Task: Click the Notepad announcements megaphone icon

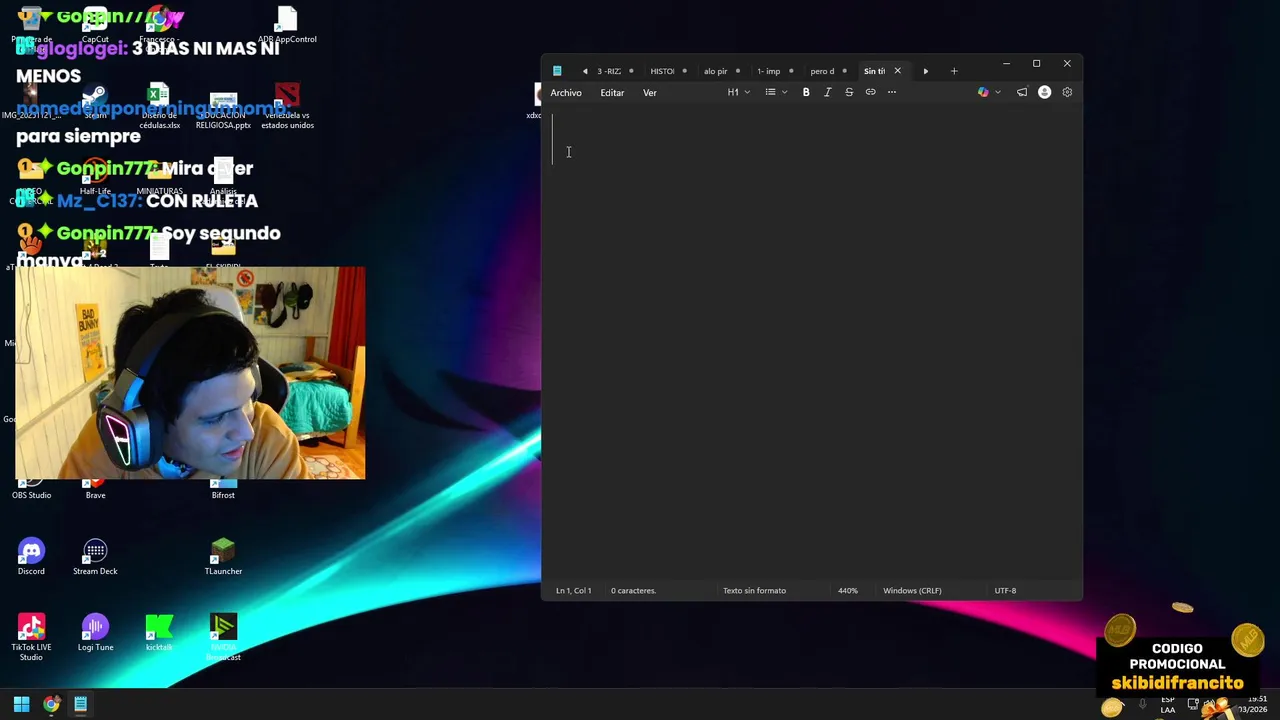Action: pyautogui.click(x=1022, y=92)
